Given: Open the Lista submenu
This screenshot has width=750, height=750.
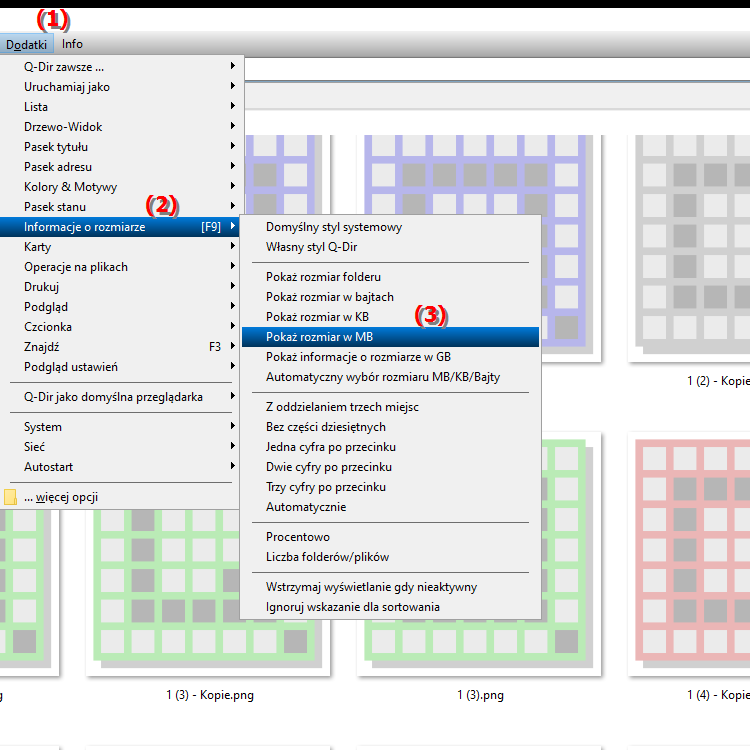Looking at the screenshot, I should 121,107.
